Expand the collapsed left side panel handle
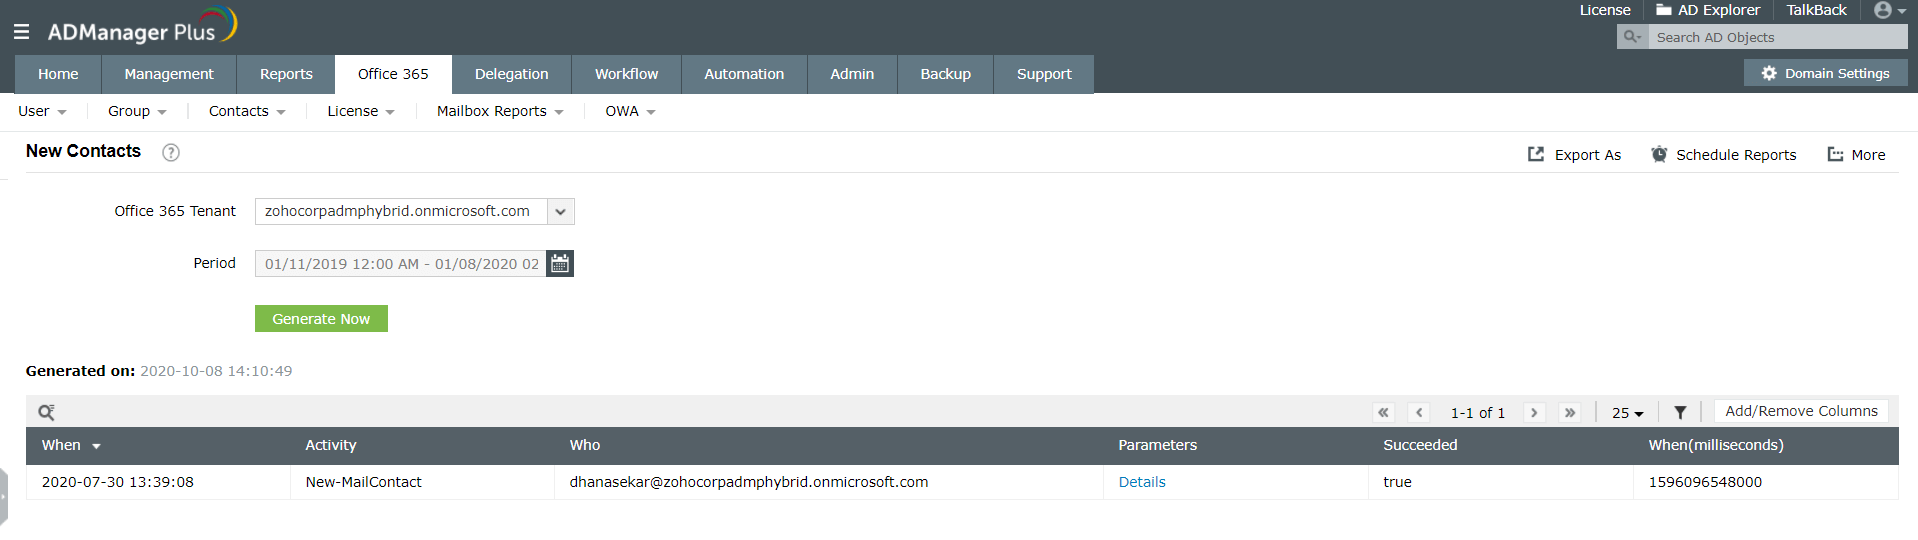 tap(4, 495)
